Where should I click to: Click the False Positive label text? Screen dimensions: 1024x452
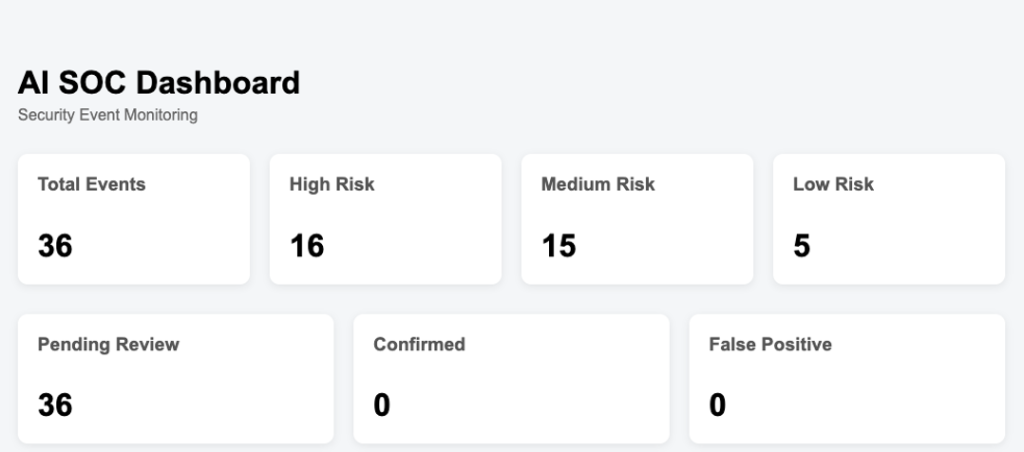click(771, 344)
